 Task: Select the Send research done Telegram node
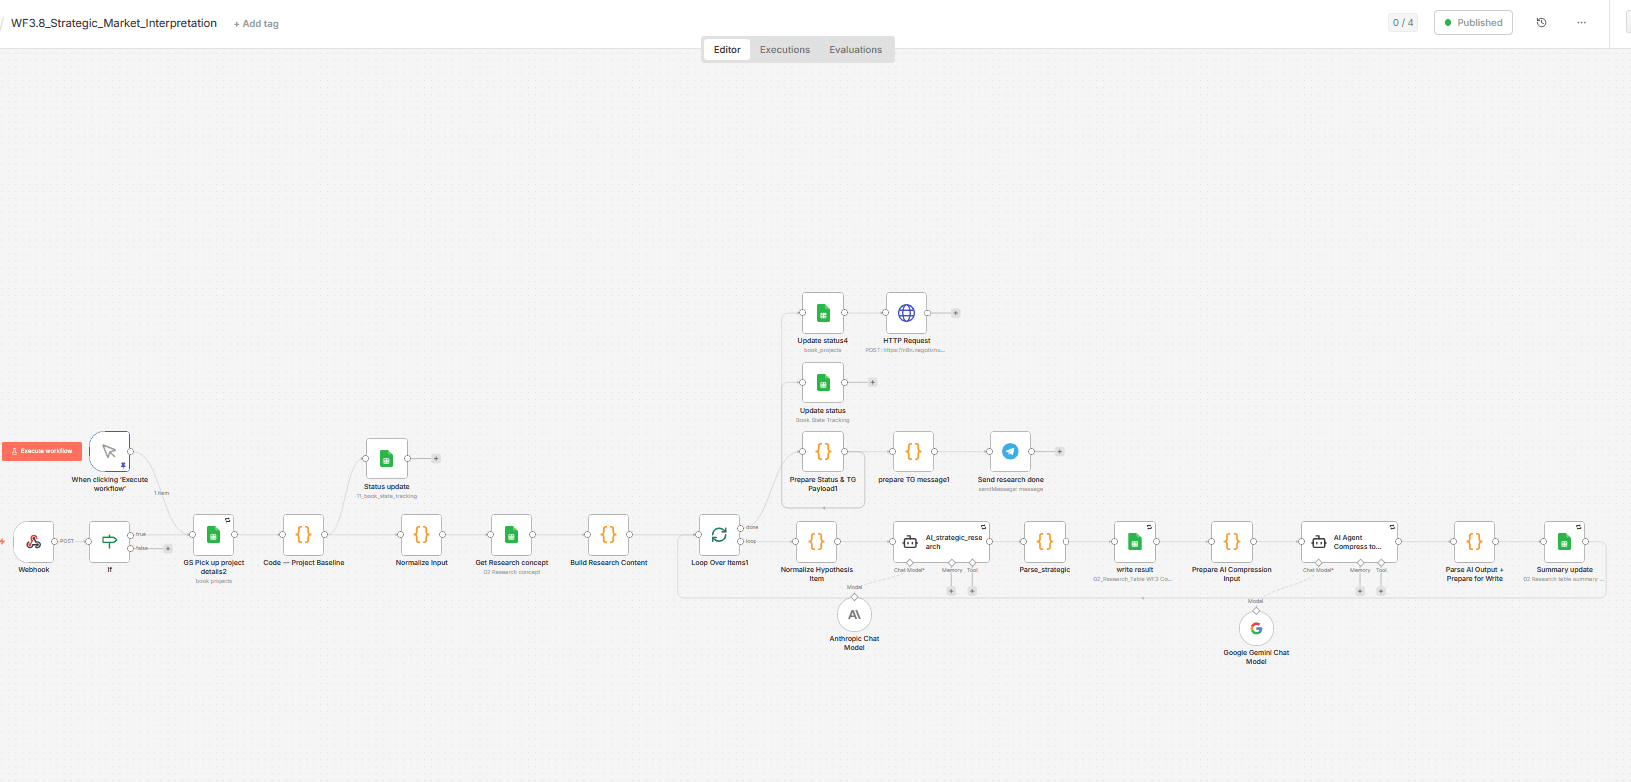1010,452
